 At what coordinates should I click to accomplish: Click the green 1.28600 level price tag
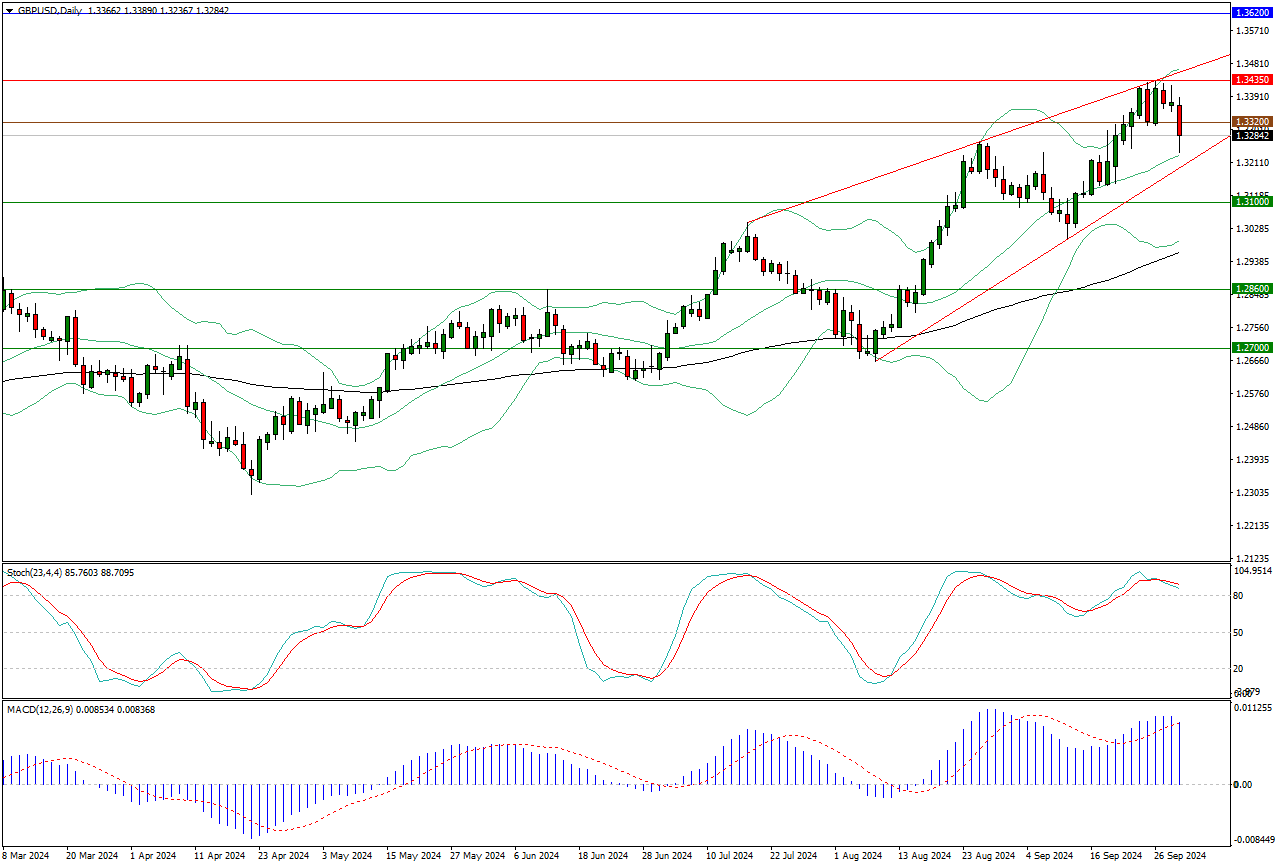1252,290
